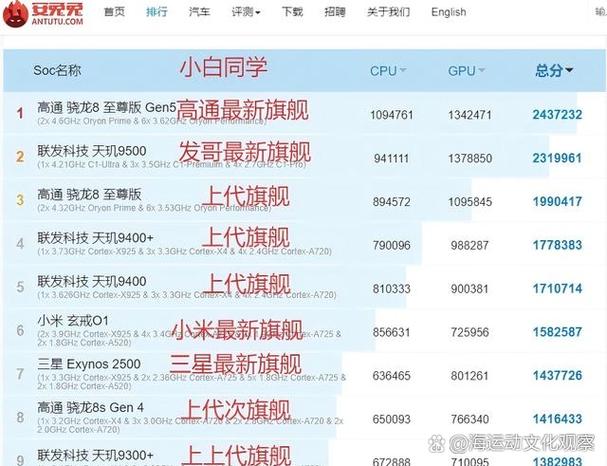Select GPU score 1095845

point(470,202)
